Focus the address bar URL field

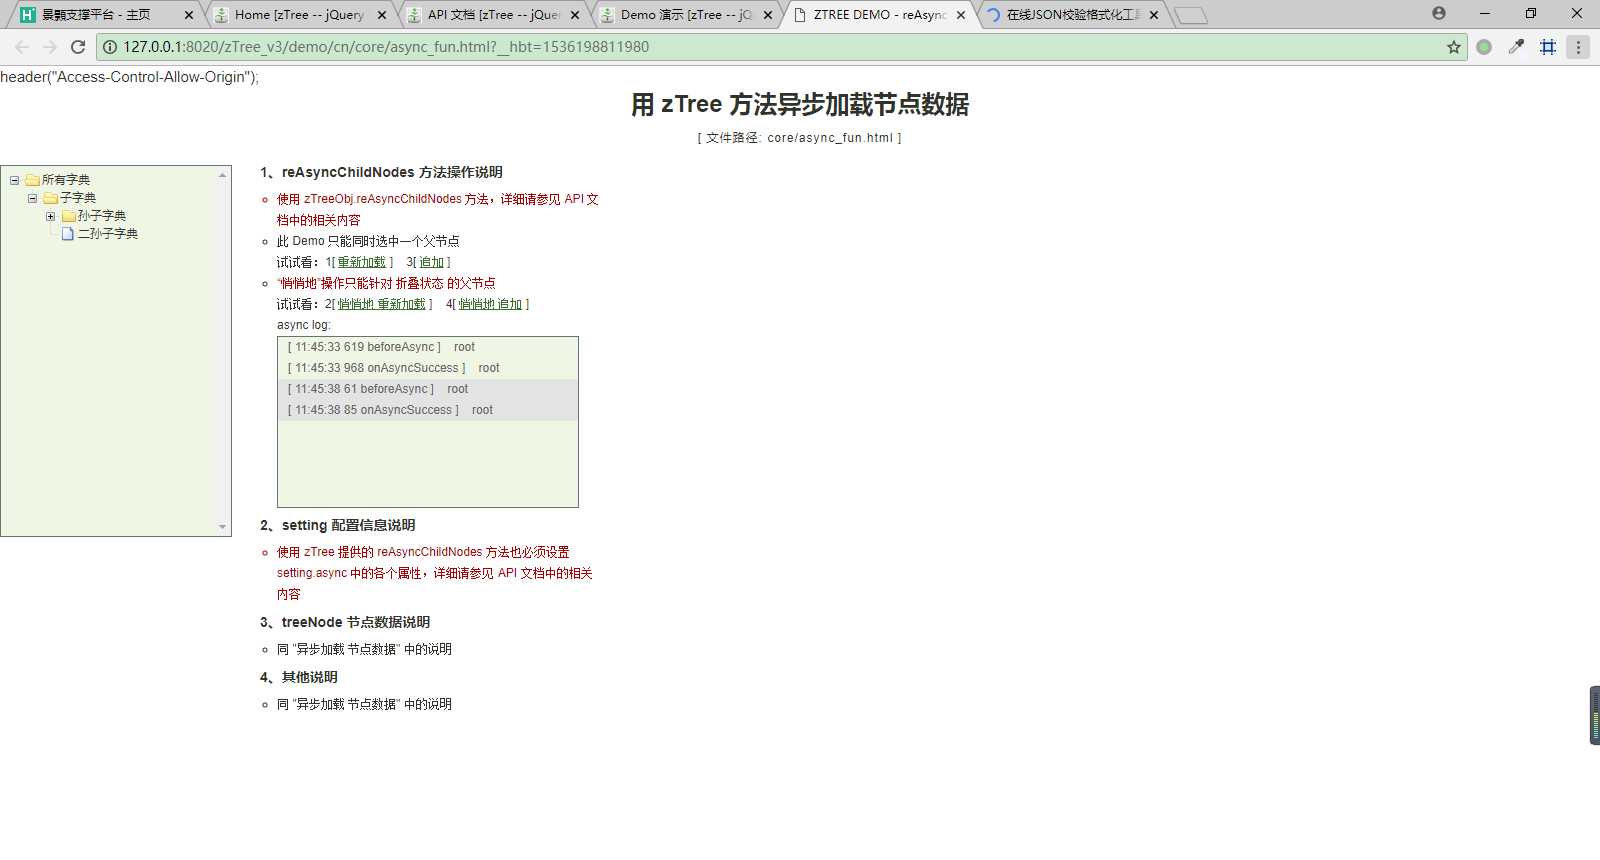click(780, 47)
